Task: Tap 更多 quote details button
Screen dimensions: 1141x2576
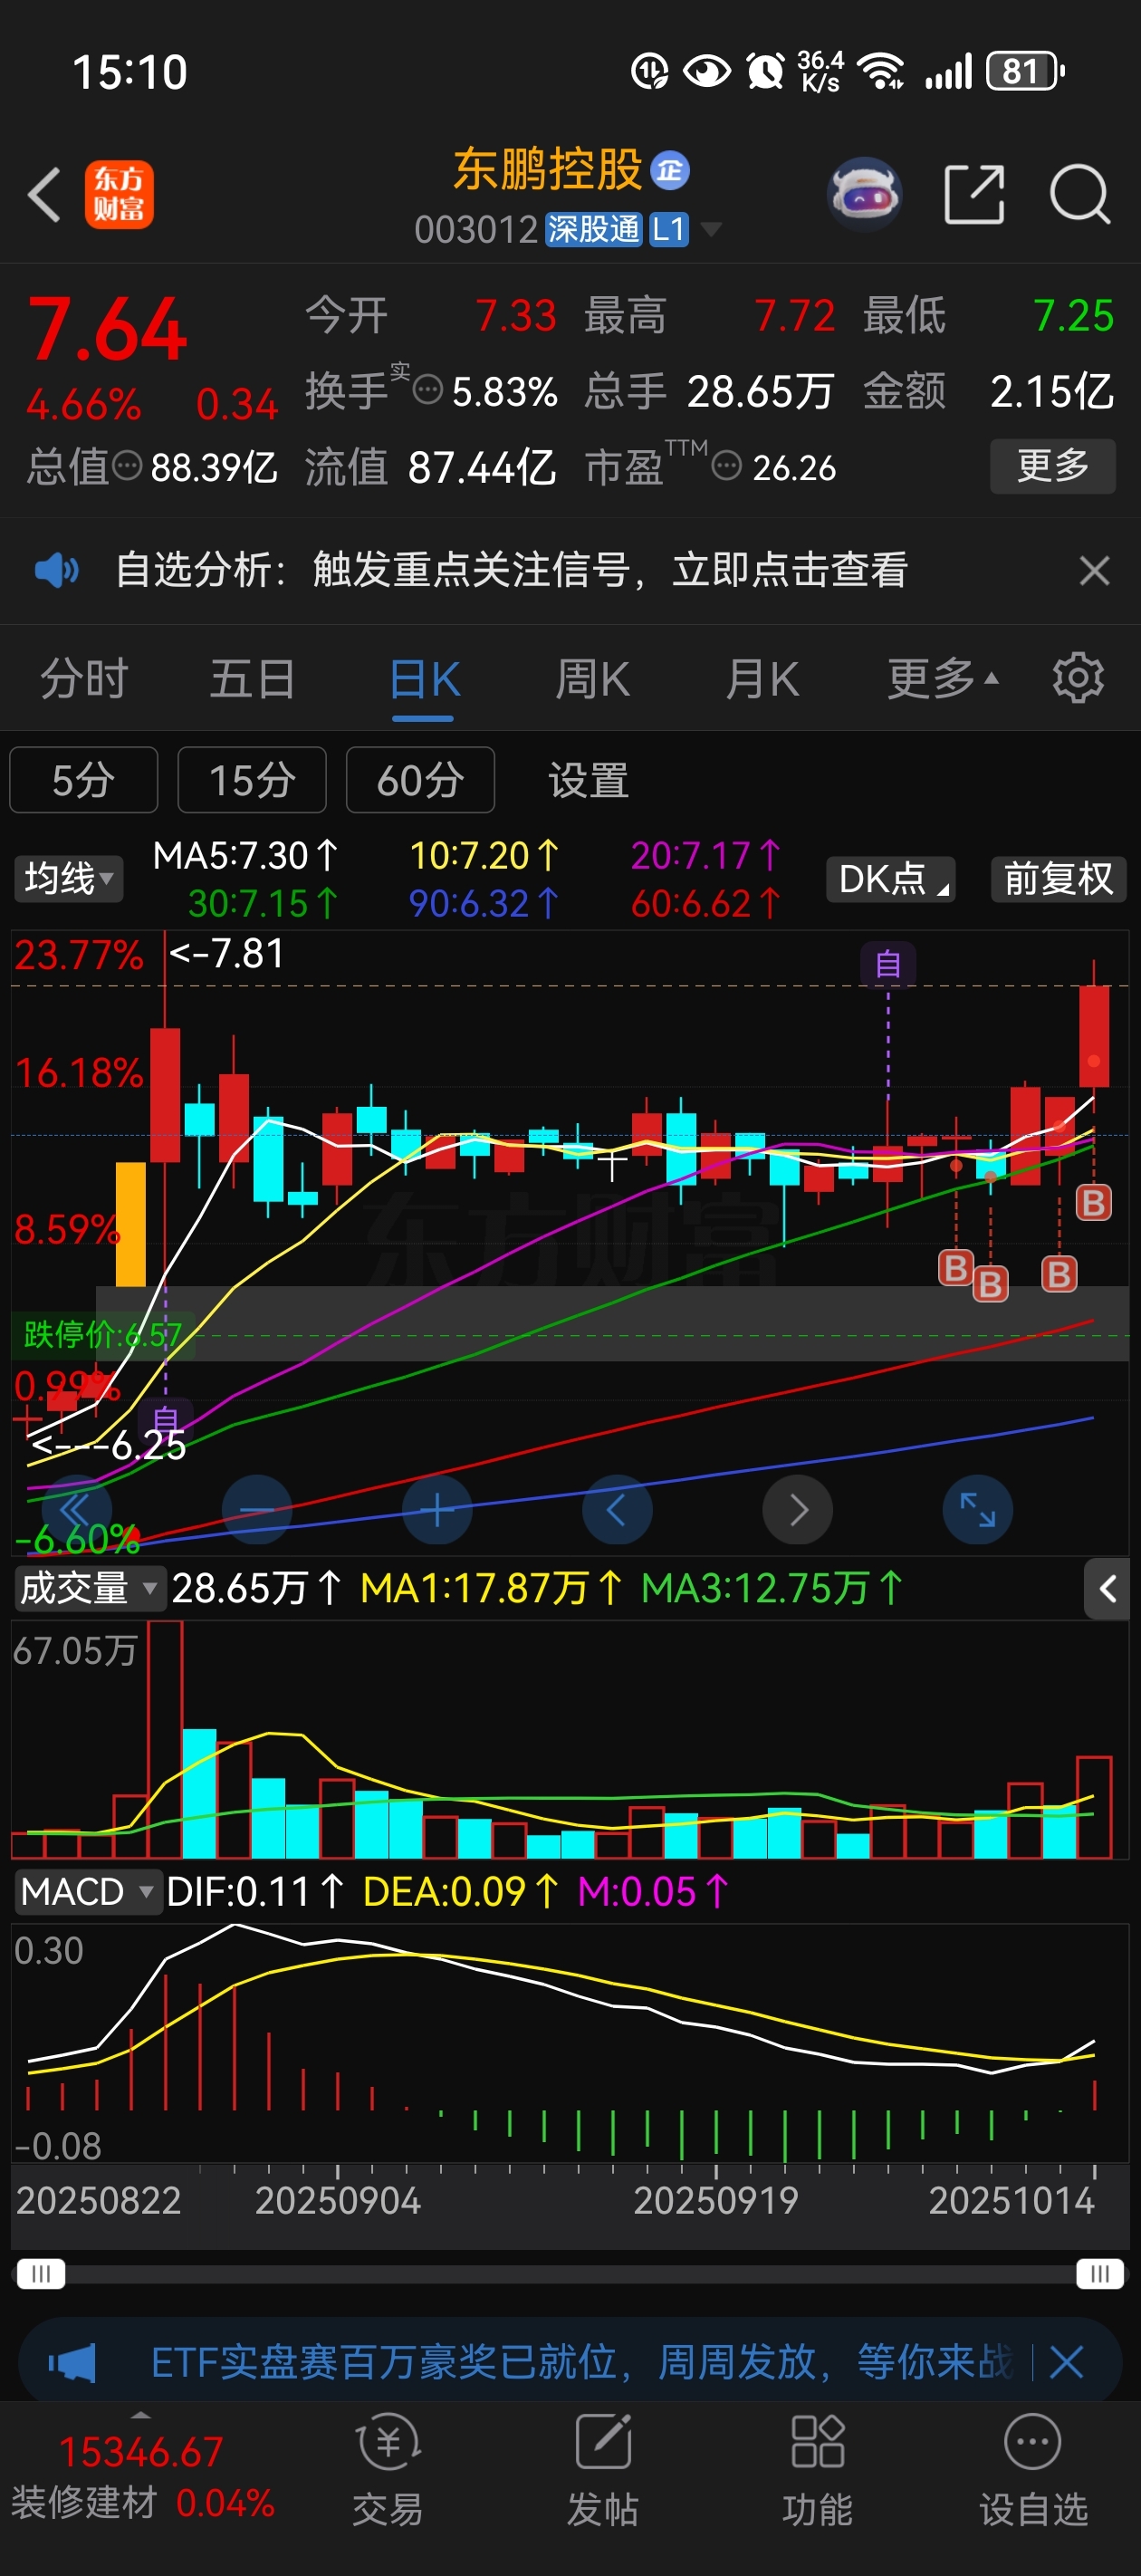Action: 1053,466
